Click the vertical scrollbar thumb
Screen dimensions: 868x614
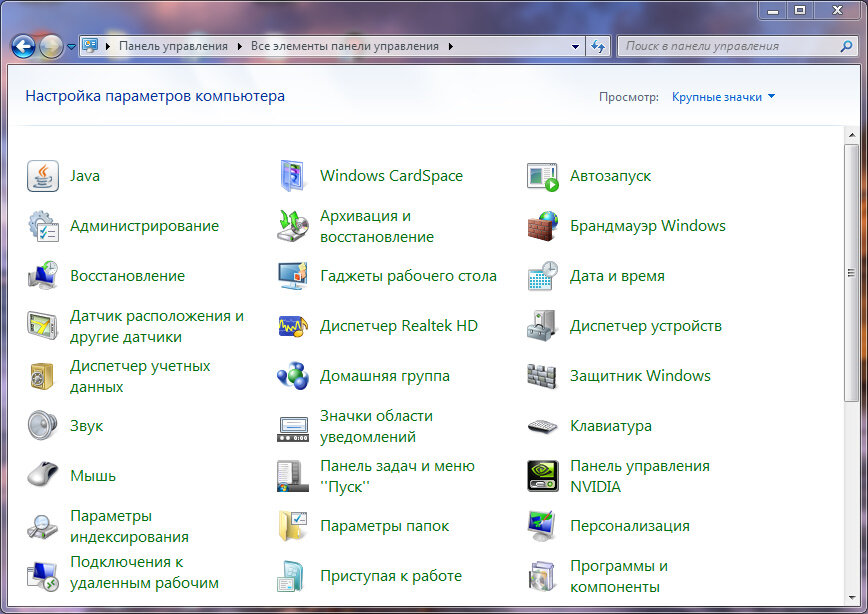[851, 273]
